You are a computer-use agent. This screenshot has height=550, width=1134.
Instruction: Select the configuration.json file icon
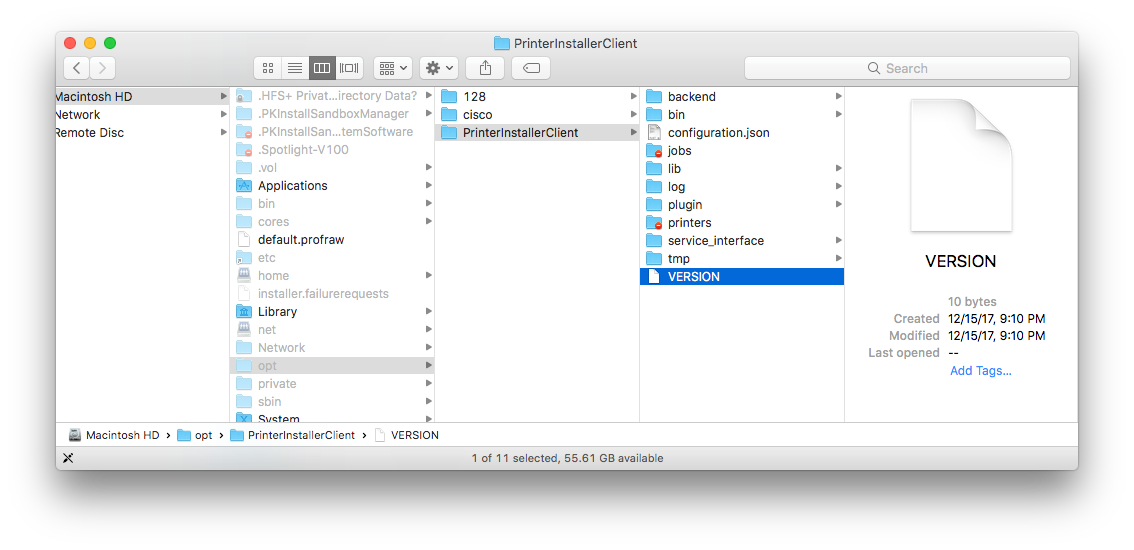click(655, 132)
